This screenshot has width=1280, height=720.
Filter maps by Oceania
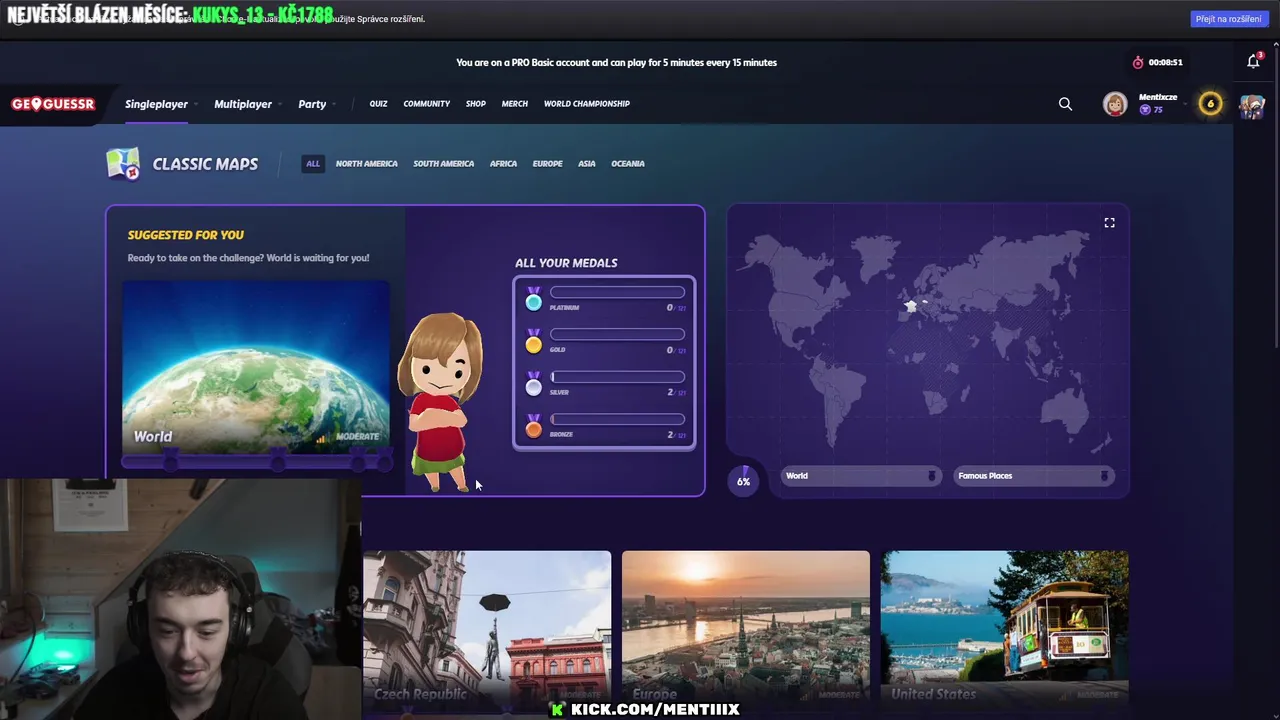coord(628,164)
